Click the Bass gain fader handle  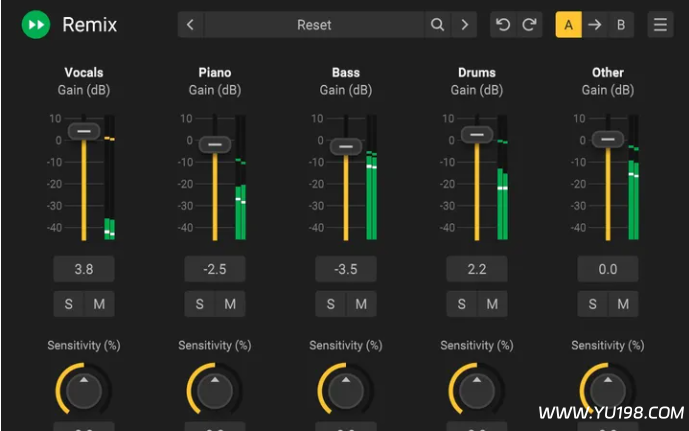click(346, 147)
